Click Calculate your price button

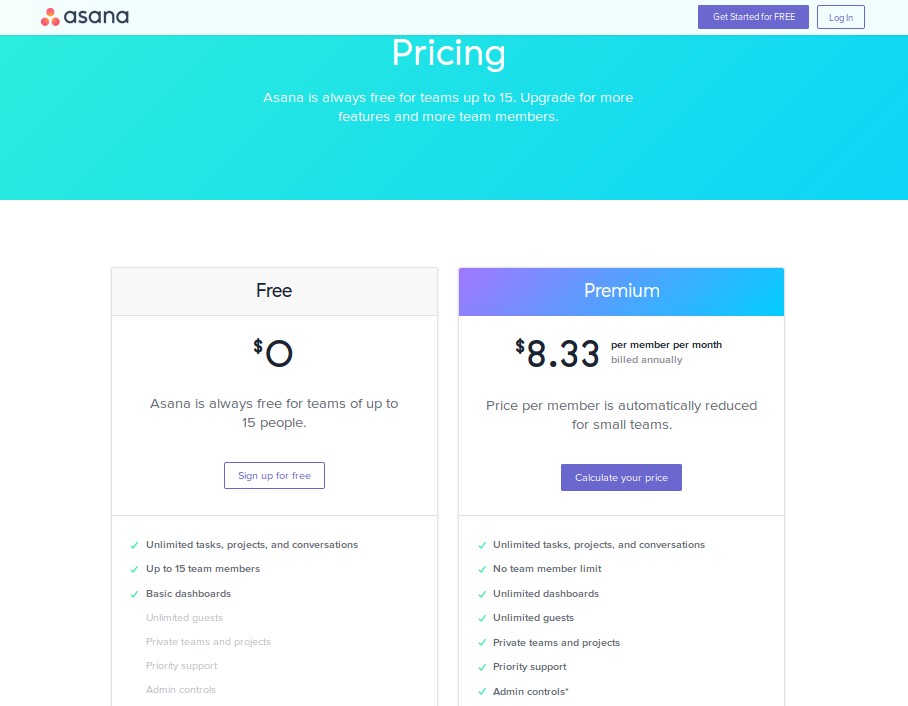(x=621, y=478)
